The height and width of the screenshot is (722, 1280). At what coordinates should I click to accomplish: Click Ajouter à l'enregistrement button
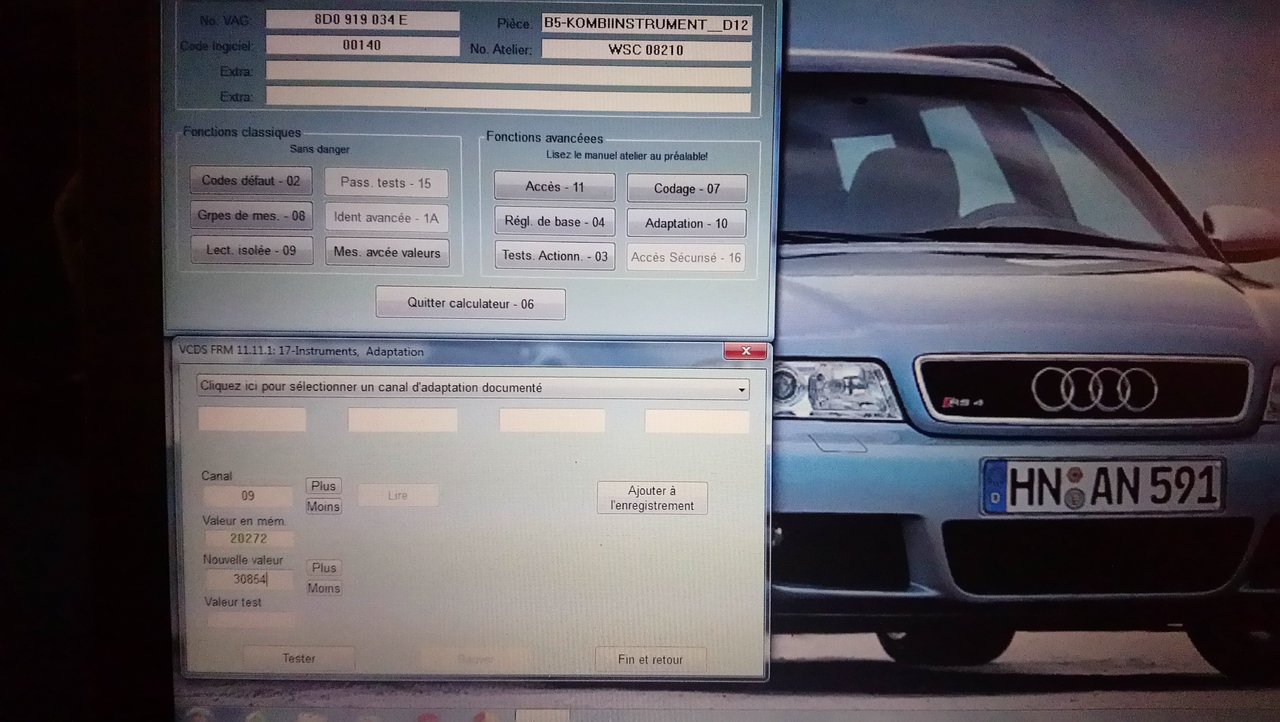point(652,498)
